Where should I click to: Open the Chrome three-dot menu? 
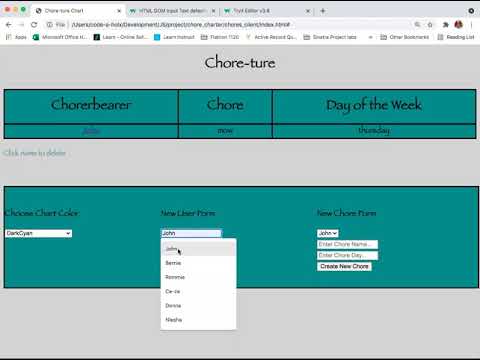click(471, 25)
